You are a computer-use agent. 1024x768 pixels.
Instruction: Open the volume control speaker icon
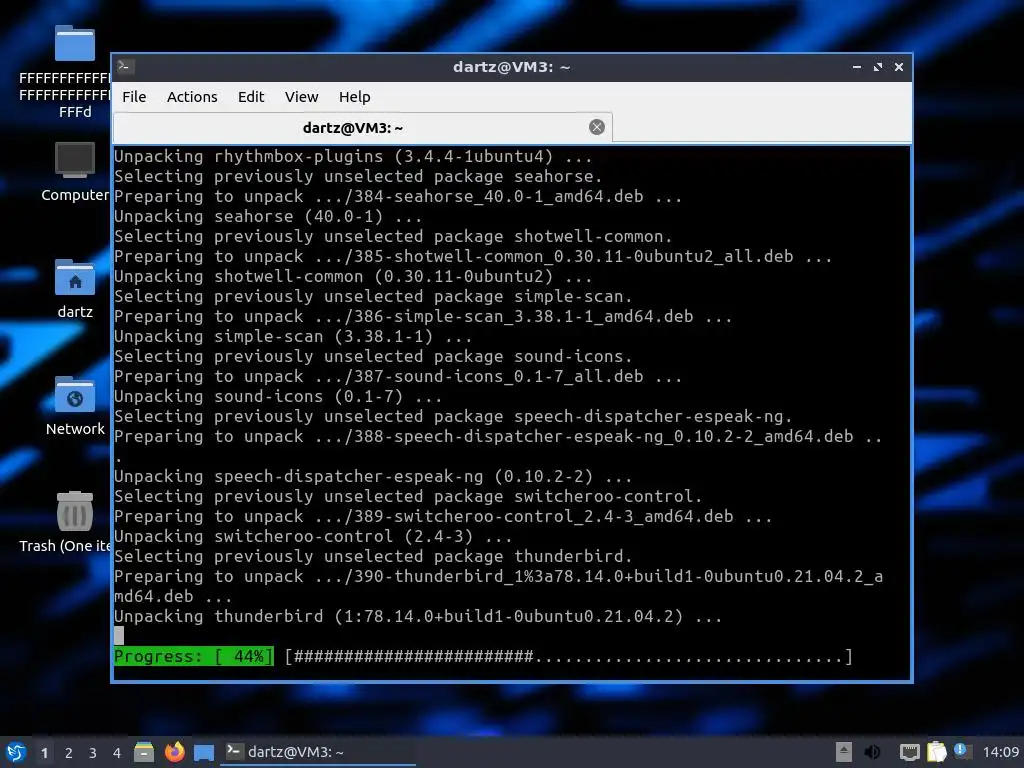point(872,752)
